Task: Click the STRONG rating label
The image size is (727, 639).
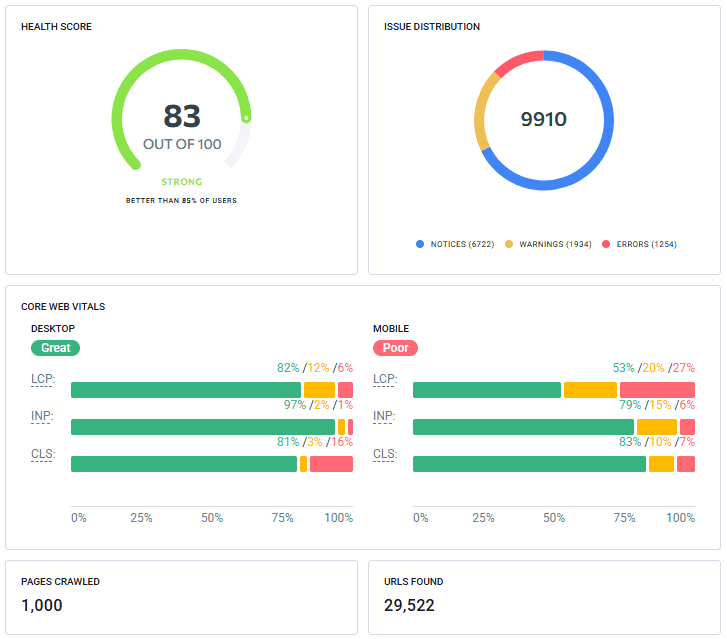Action: 182,182
